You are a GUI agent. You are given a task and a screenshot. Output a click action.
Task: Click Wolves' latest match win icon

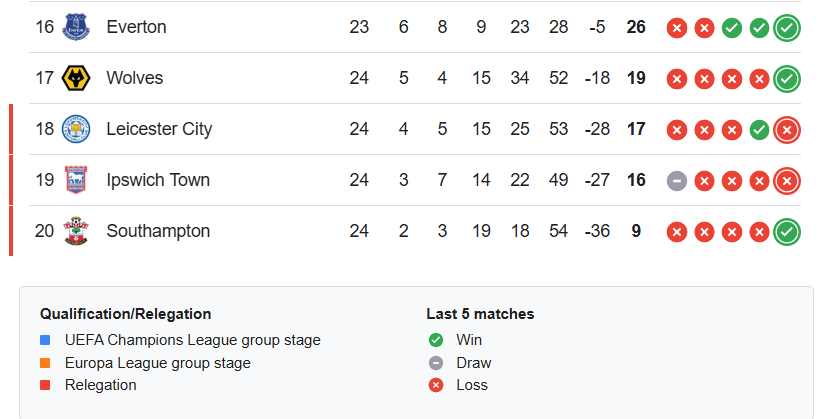coord(787,78)
